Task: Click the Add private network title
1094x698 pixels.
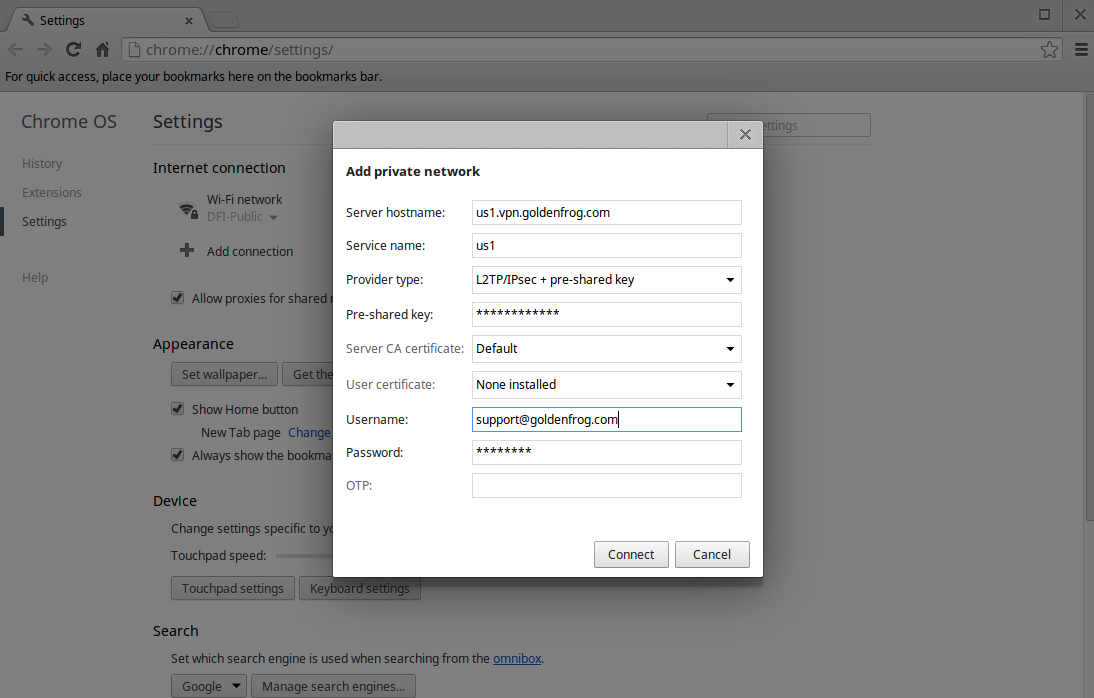Action: [413, 172]
